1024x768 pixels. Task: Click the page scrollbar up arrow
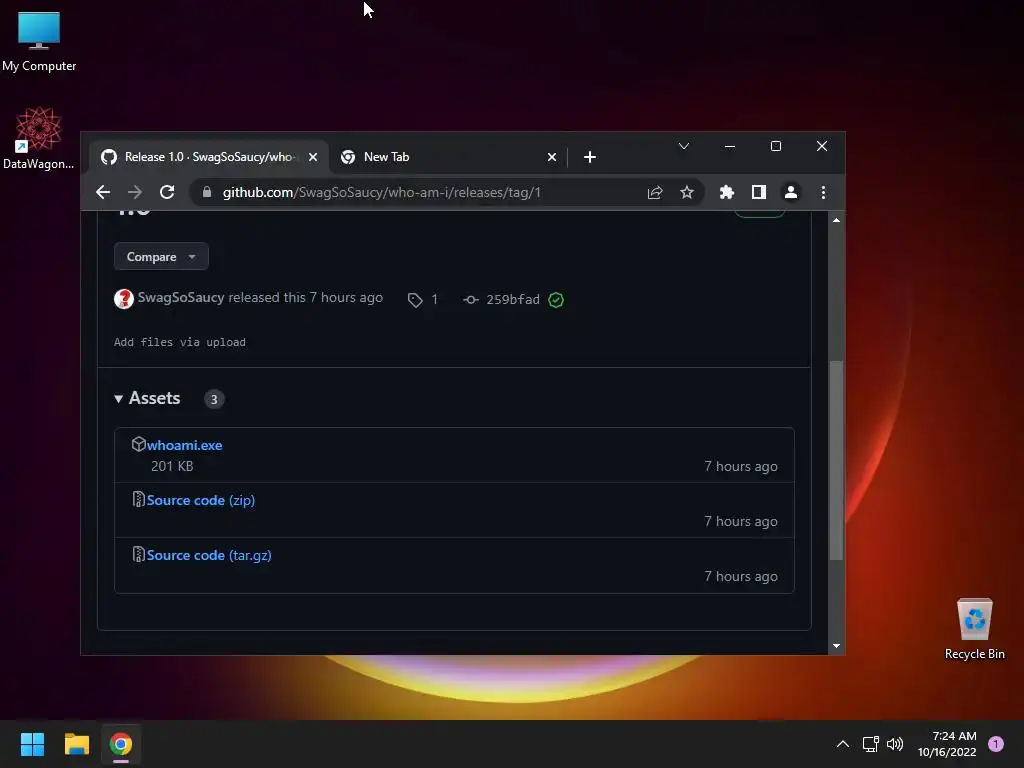point(836,220)
